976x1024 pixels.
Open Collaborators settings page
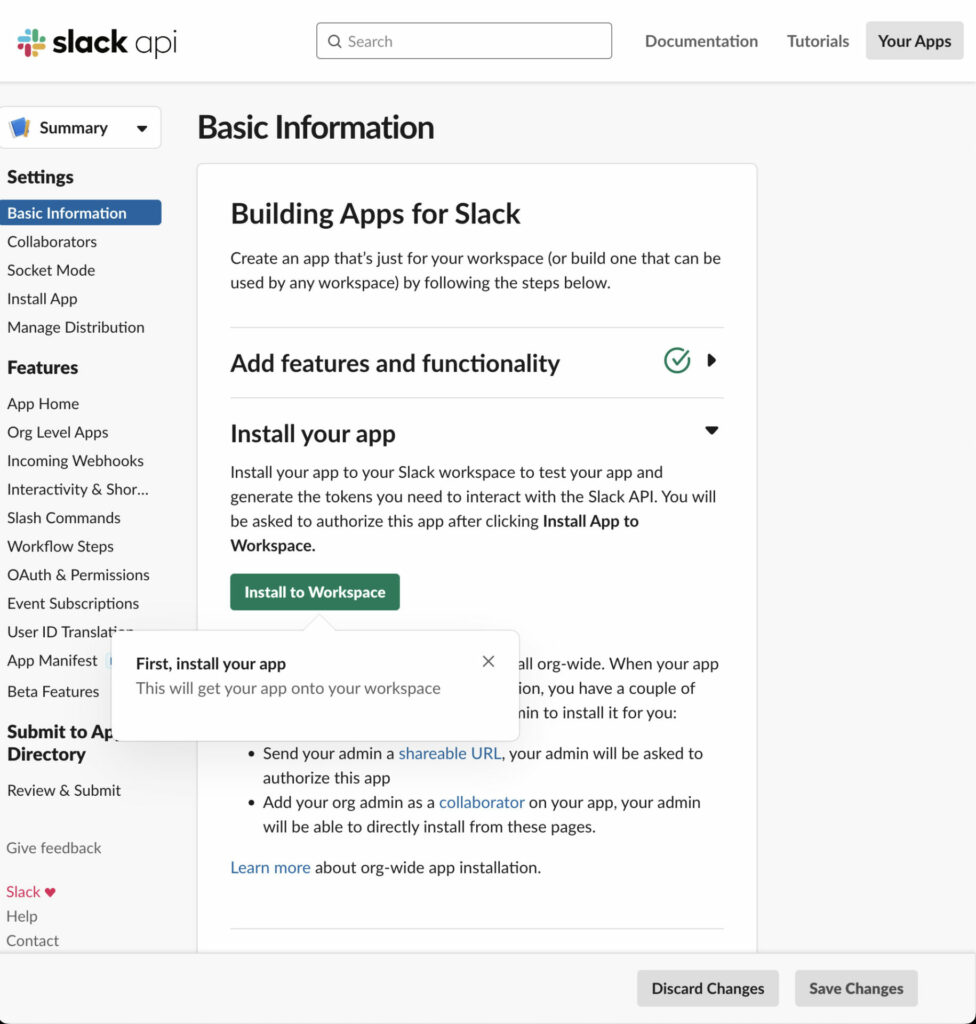click(x=52, y=242)
